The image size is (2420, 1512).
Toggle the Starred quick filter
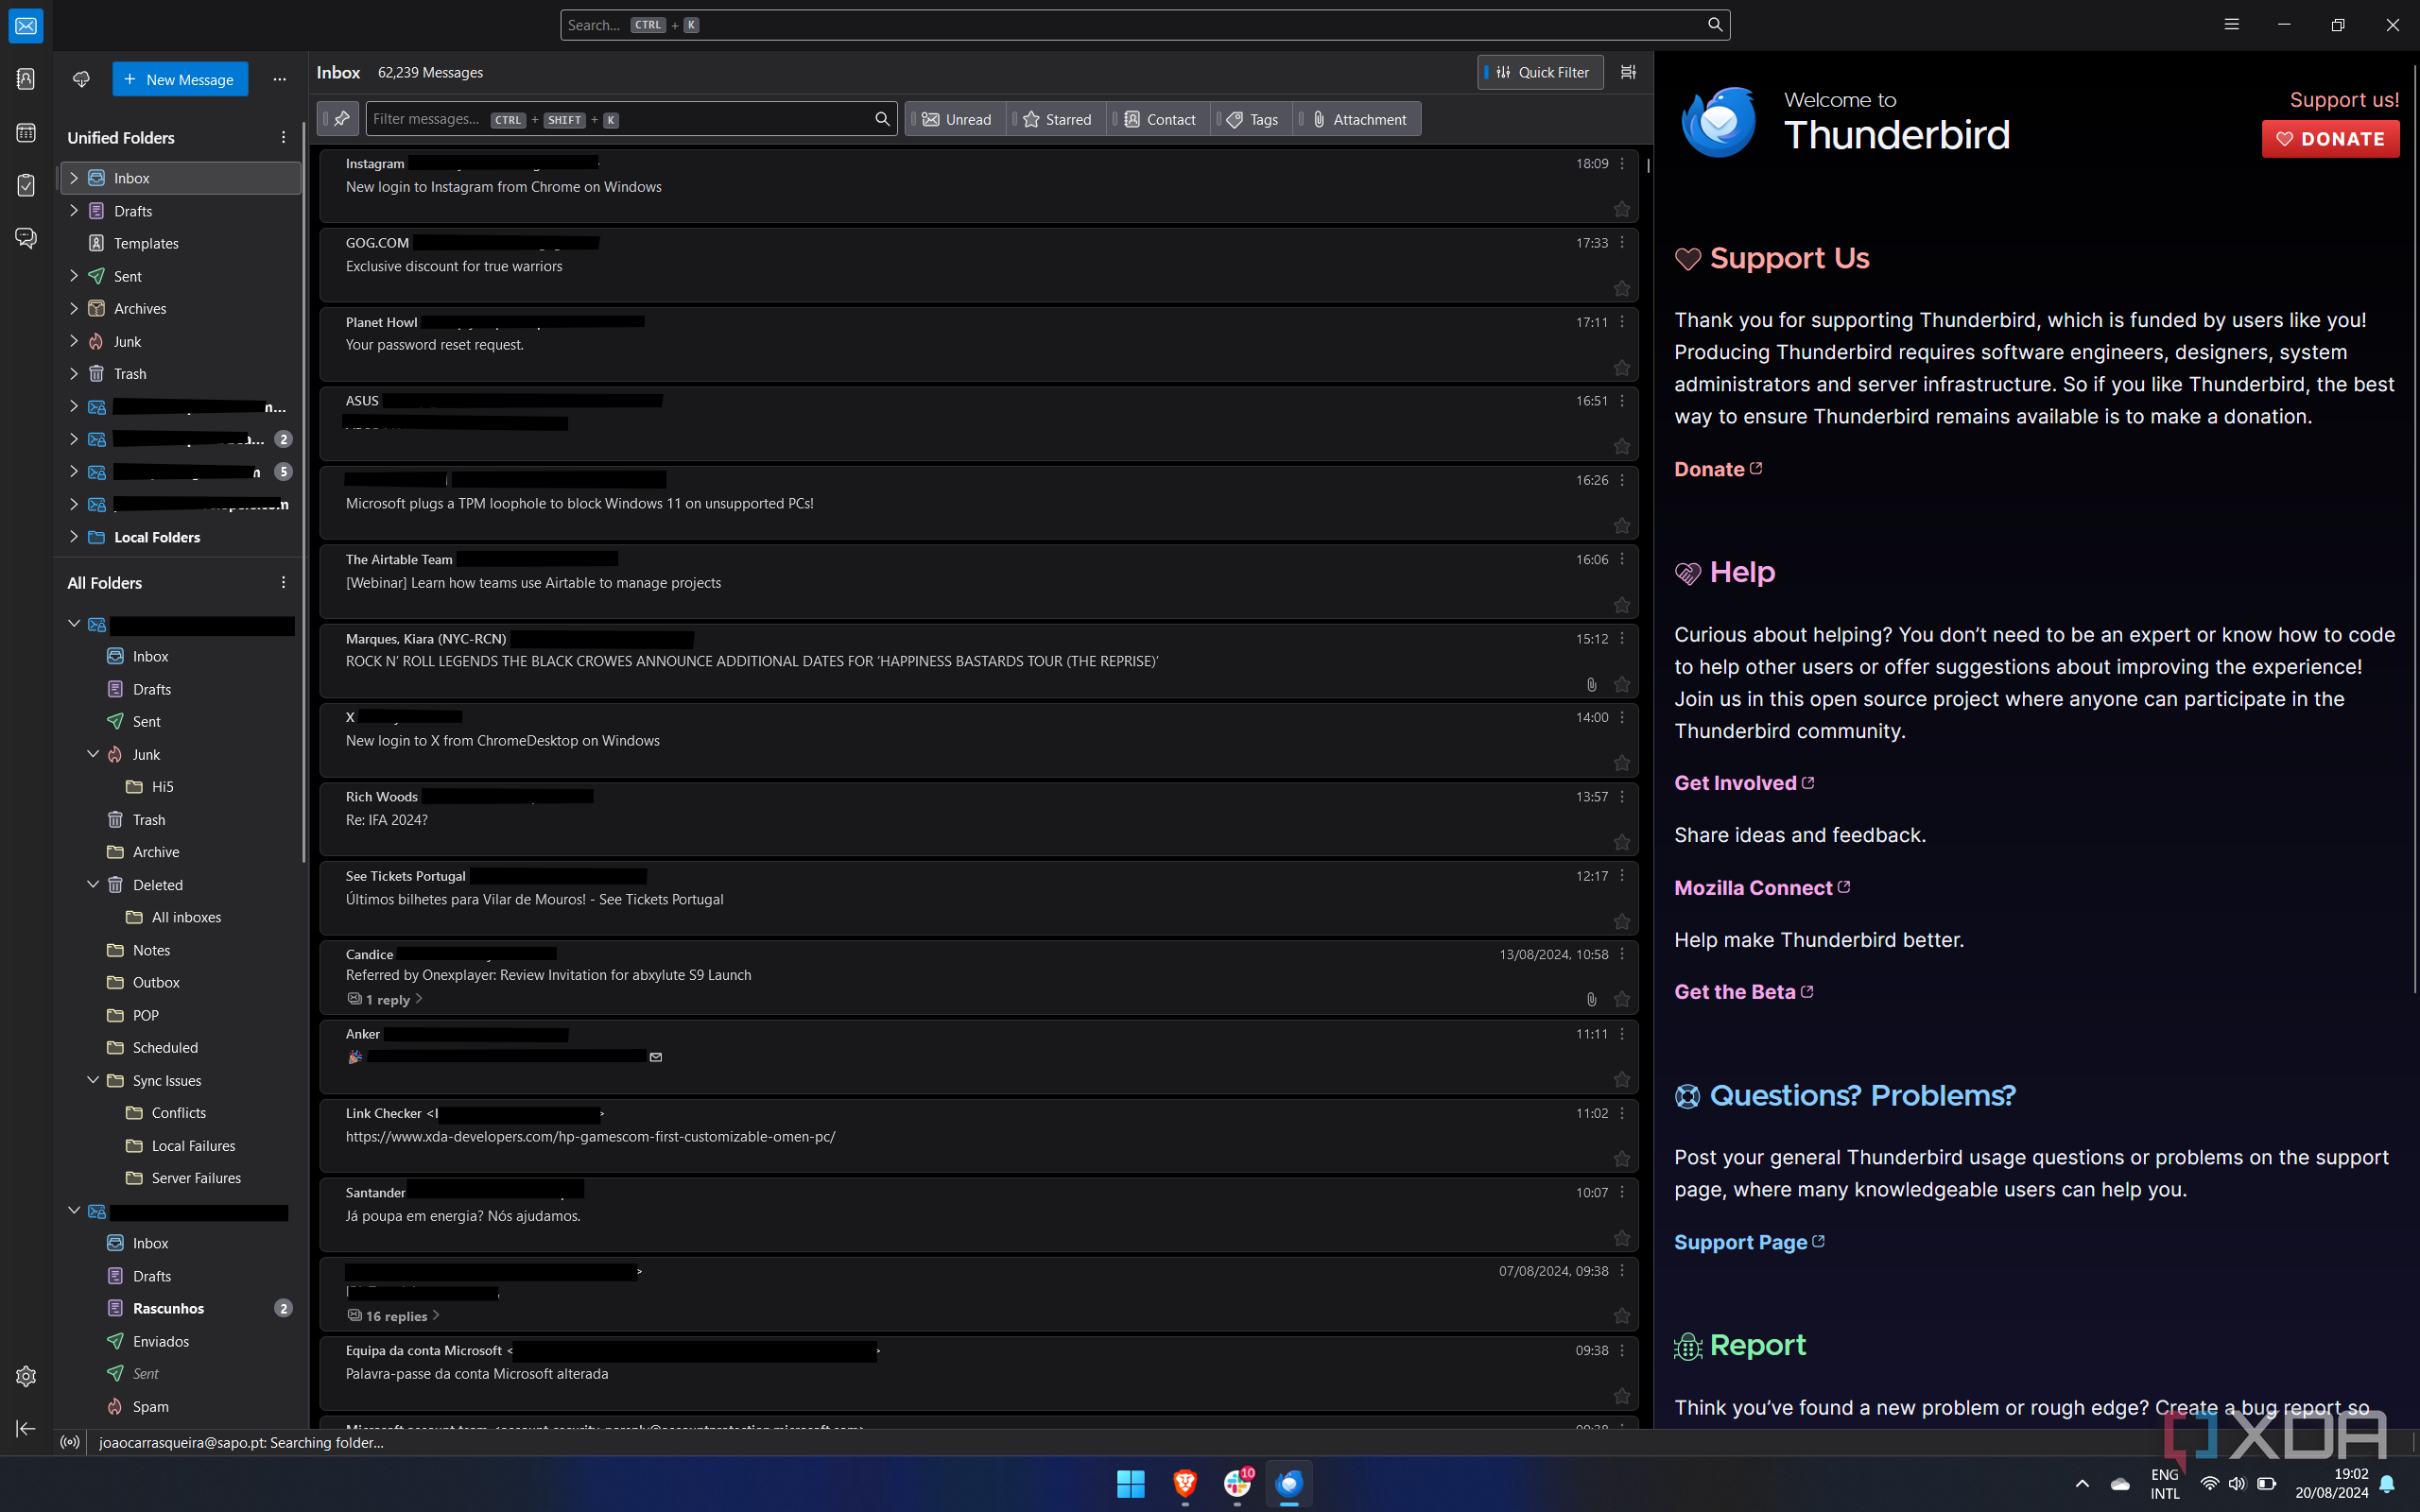(1057, 119)
